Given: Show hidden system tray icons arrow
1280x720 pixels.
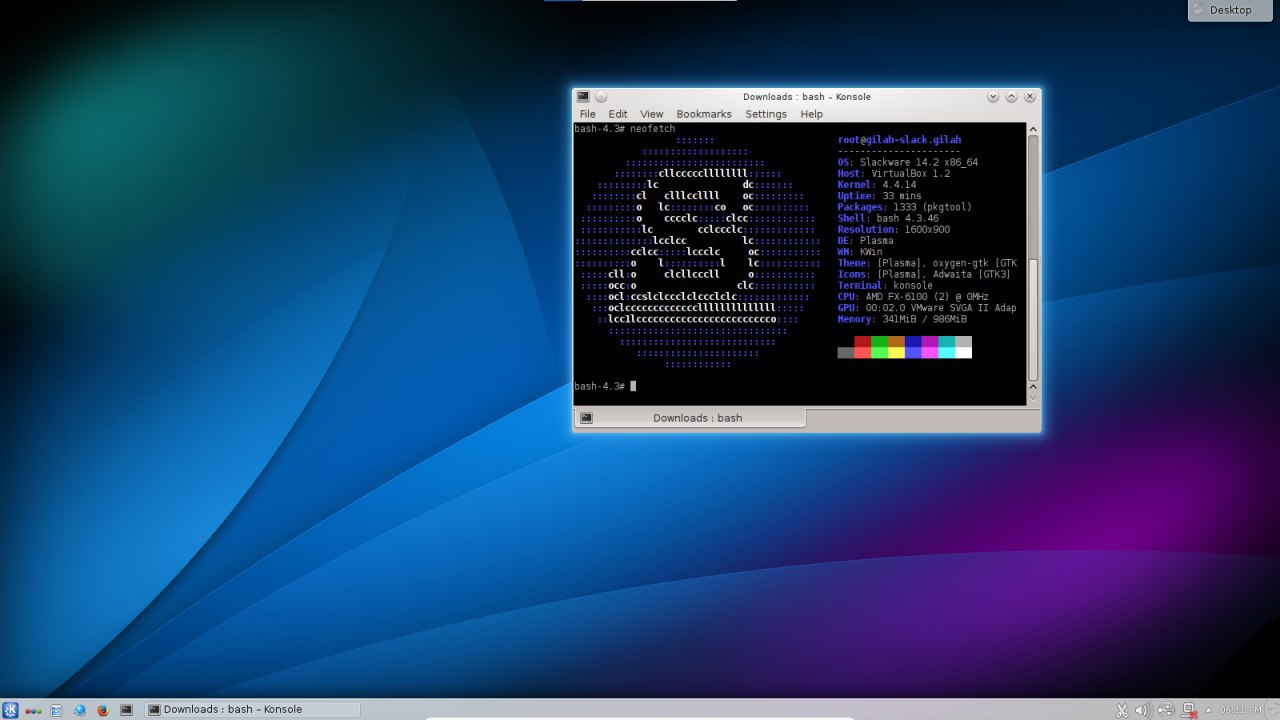Looking at the screenshot, I should (1208, 710).
